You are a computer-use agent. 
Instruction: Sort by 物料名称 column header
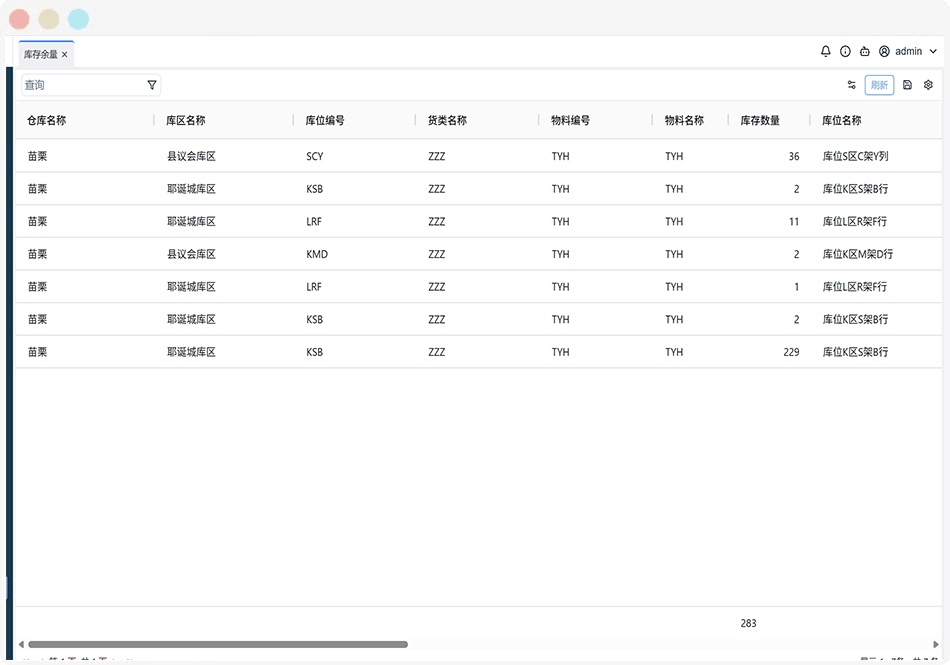click(x=684, y=121)
